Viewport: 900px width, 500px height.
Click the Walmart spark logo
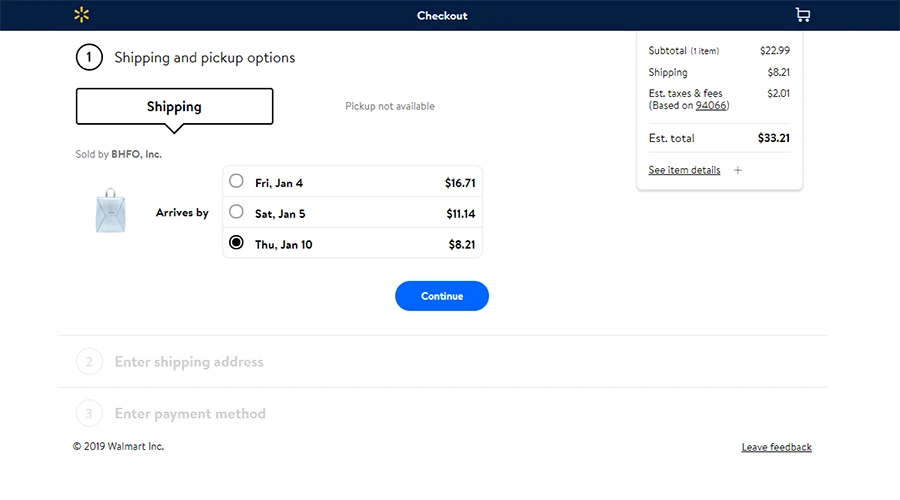tap(81, 15)
